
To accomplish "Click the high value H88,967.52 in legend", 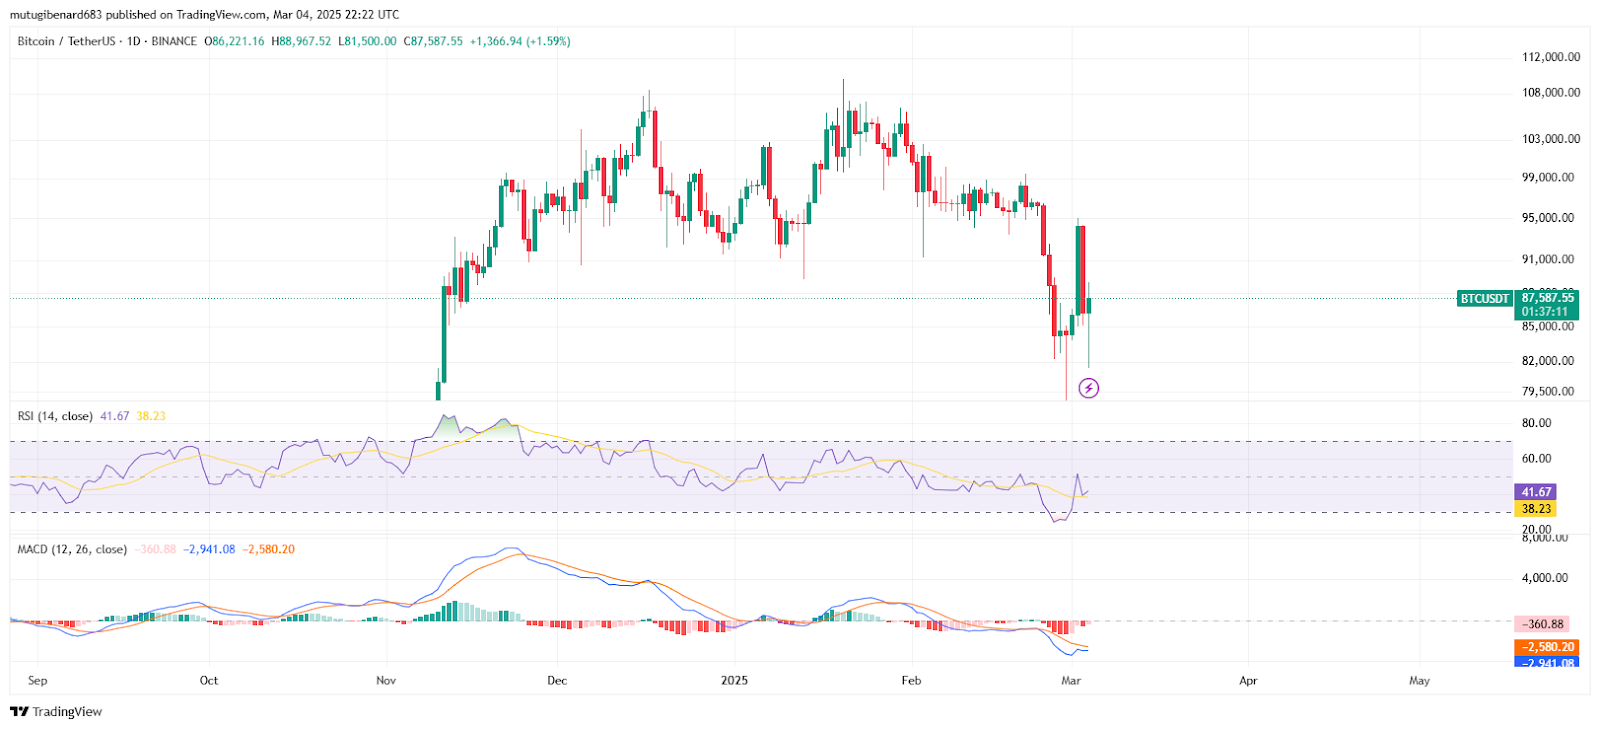I will (x=301, y=41).
